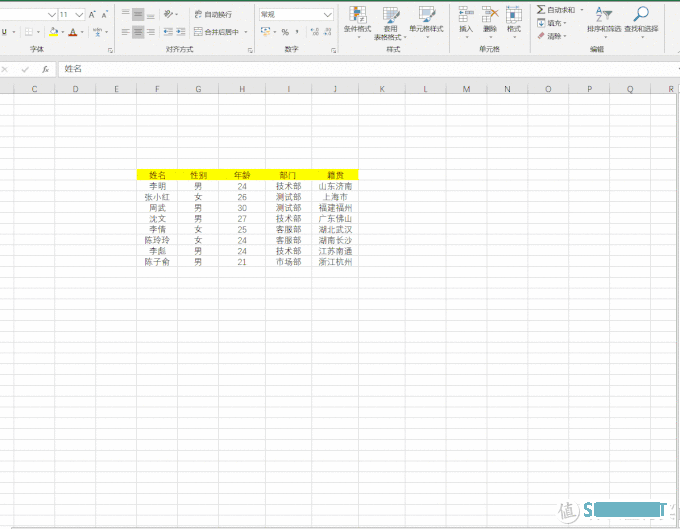Toggle middle vertical alignment
The width and height of the screenshot is (680, 529).
click(138, 15)
